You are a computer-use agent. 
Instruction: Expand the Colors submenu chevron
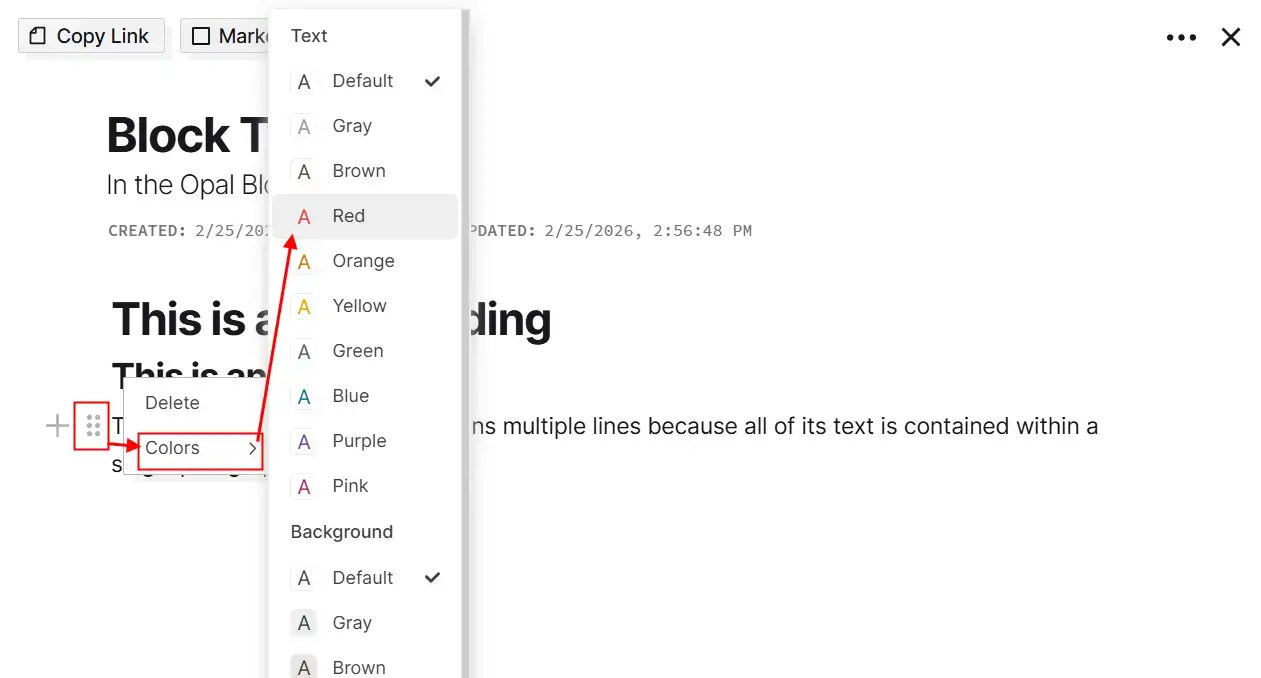[252, 448]
